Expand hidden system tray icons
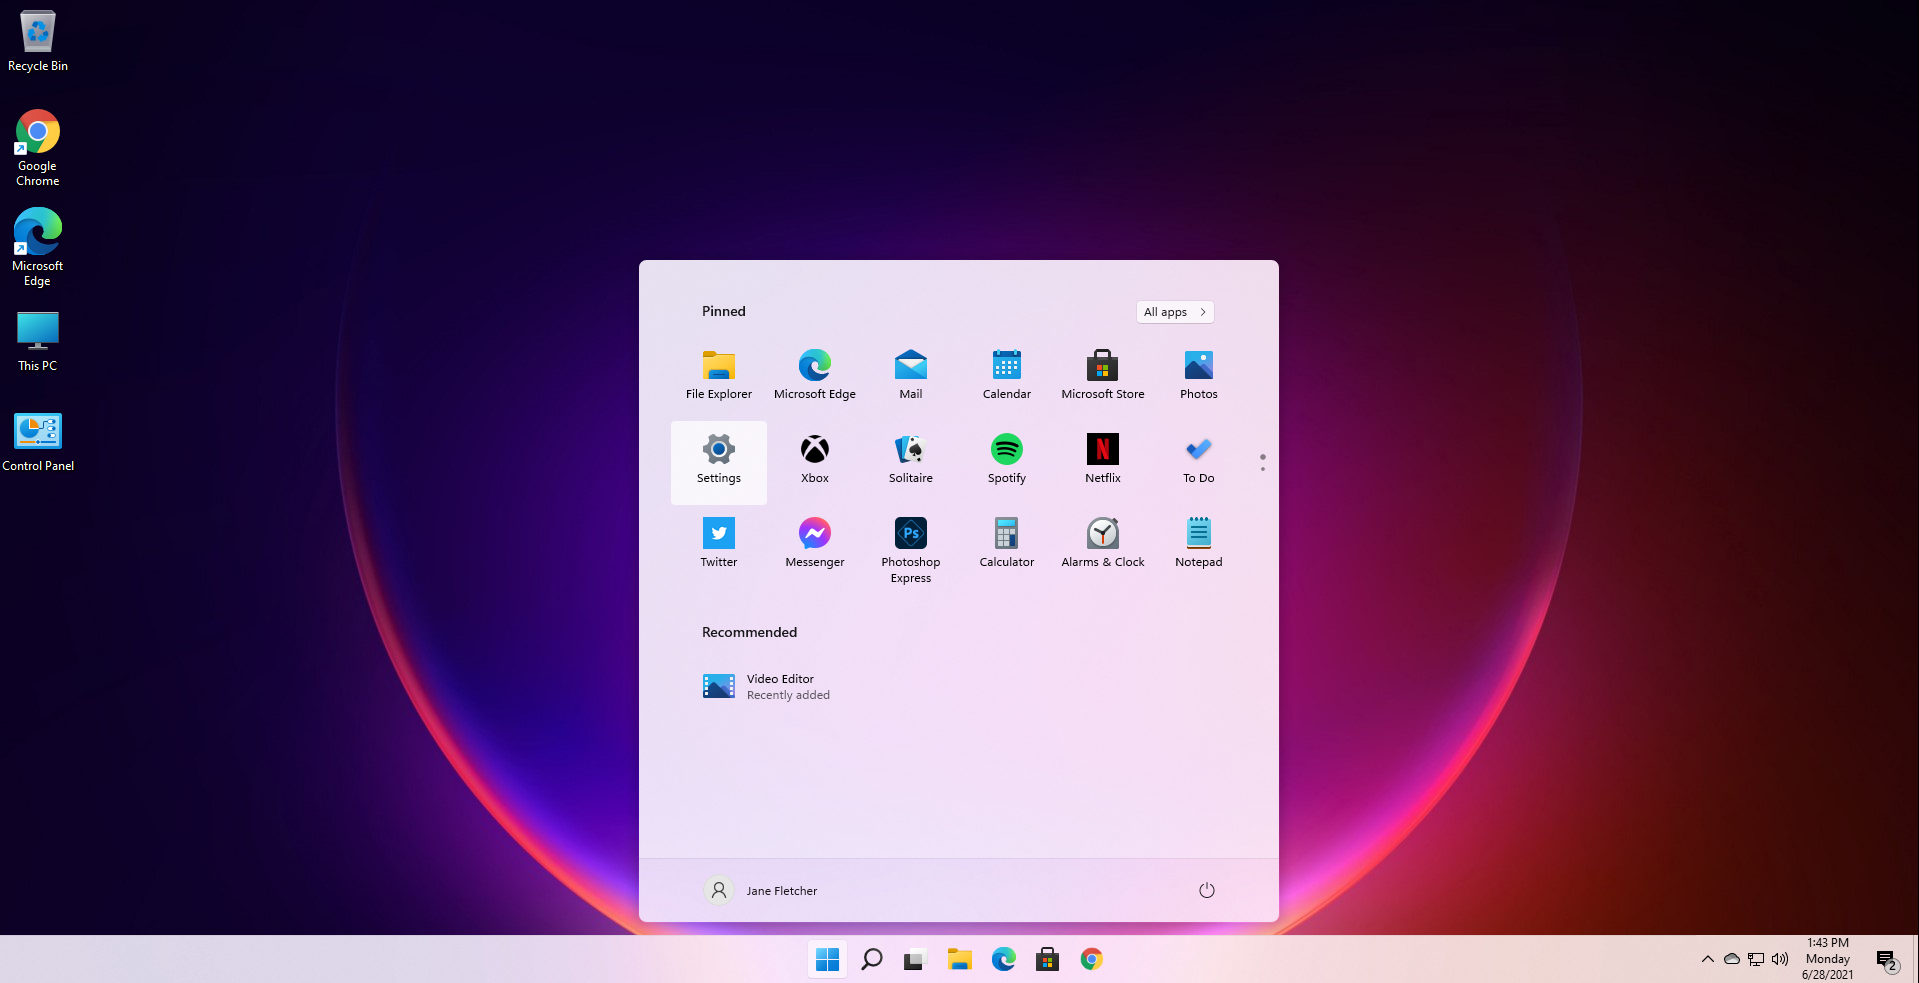This screenshot has height=983, width=1919. tap(1707, 959)
